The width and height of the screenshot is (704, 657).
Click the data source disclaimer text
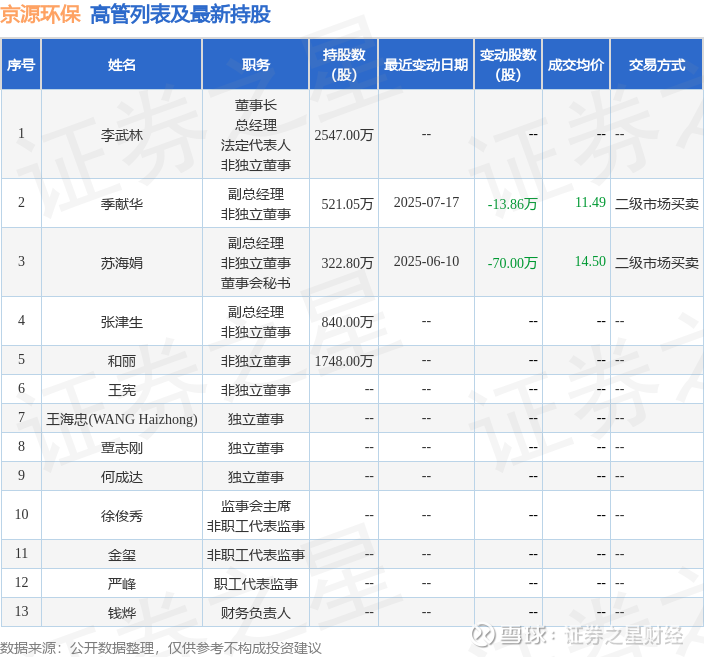(161, 648)
